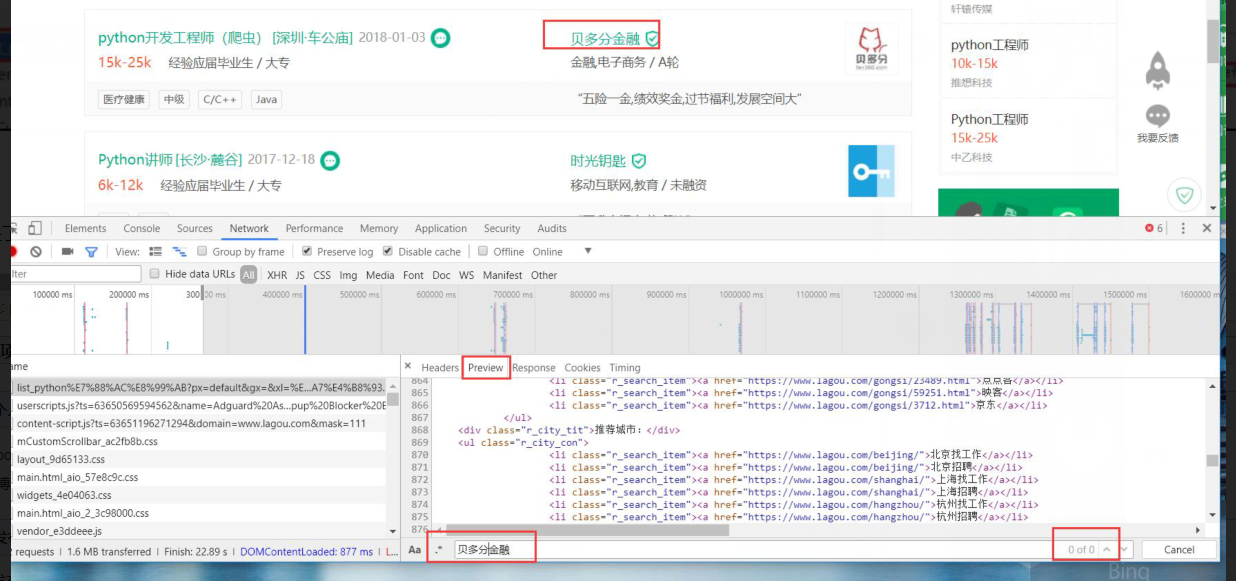Image resolution: width=1236 pixels, height=581 pixels.
Task: Open the DevTools more options menu
Action: coord(1183,228)
